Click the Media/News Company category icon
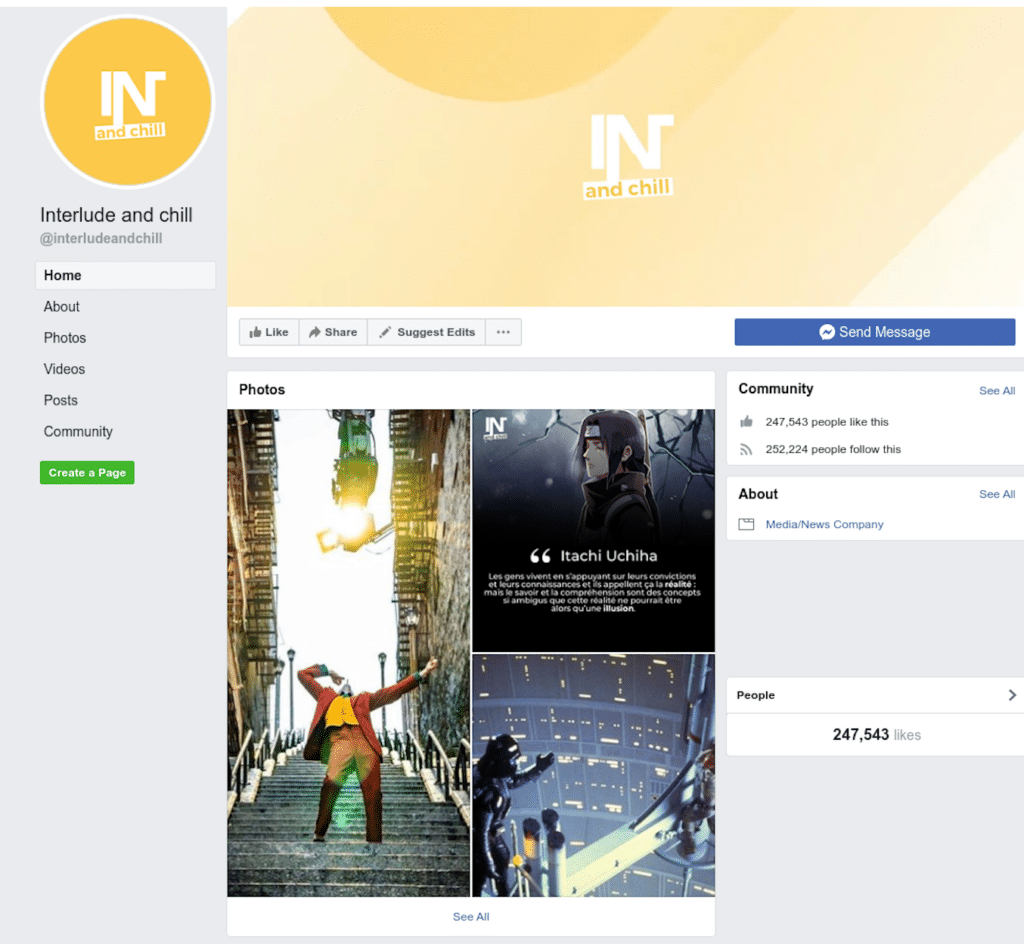 [x=746, y=524]
